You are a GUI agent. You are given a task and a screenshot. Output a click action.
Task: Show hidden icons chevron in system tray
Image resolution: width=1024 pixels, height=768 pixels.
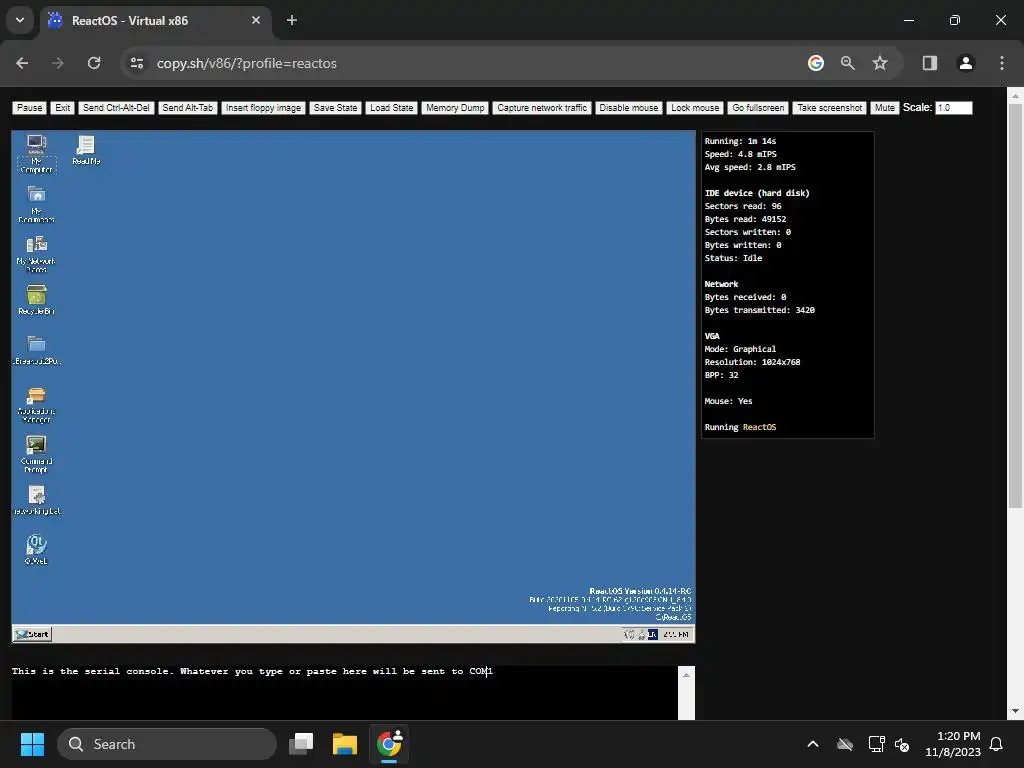(812, 744)
